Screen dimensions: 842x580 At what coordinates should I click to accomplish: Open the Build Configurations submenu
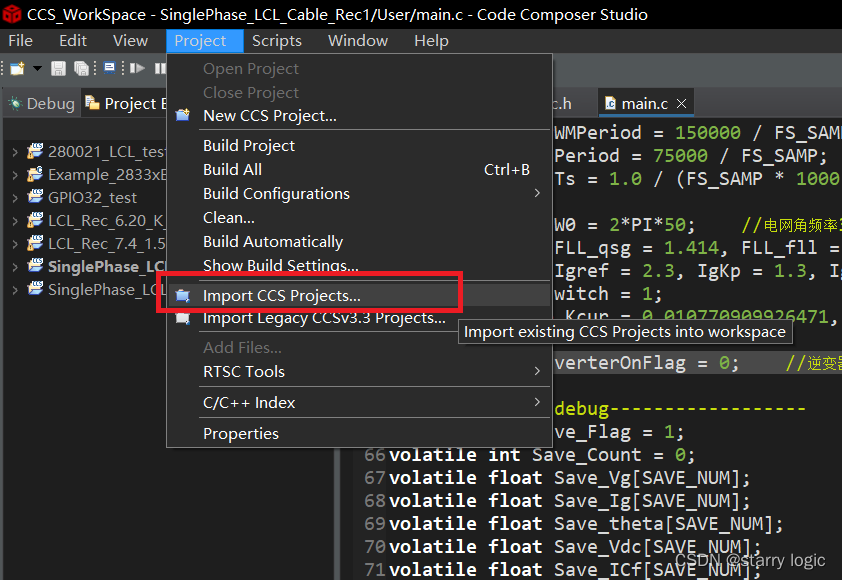[x=359, y=193]
